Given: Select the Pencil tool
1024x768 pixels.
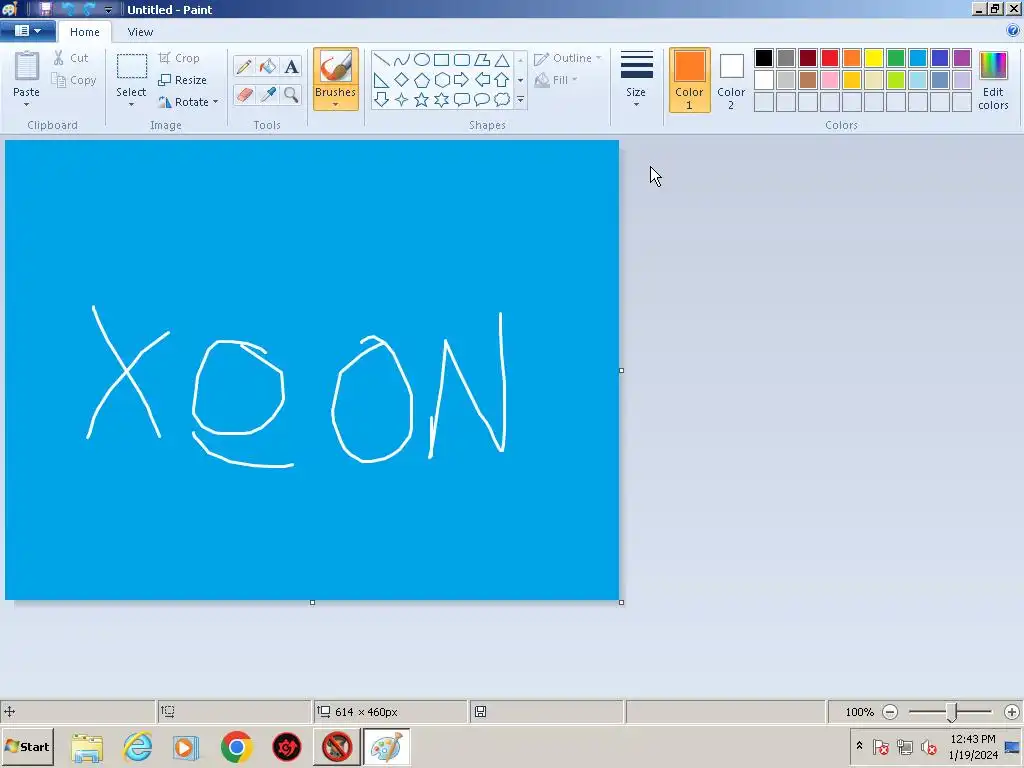Looking at the screenshot, I should [x=244, y=67].
